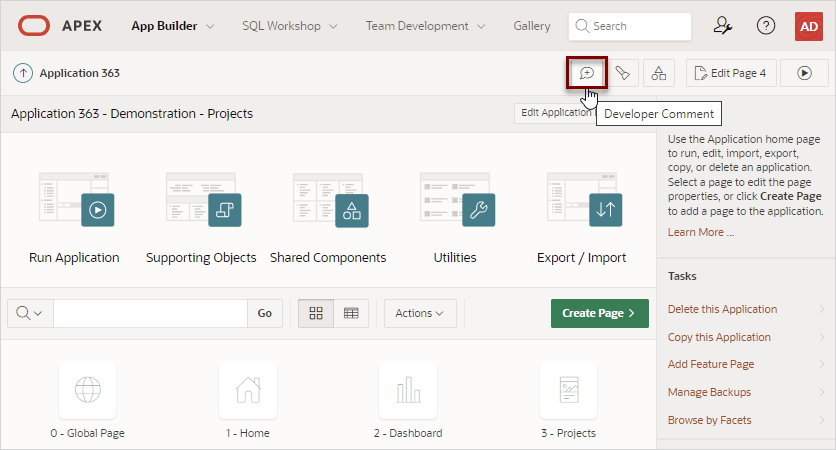This screenshot has height=450, width=836.
Task: Open the 1 - Home page icon
Action: (x=248, y=390)
